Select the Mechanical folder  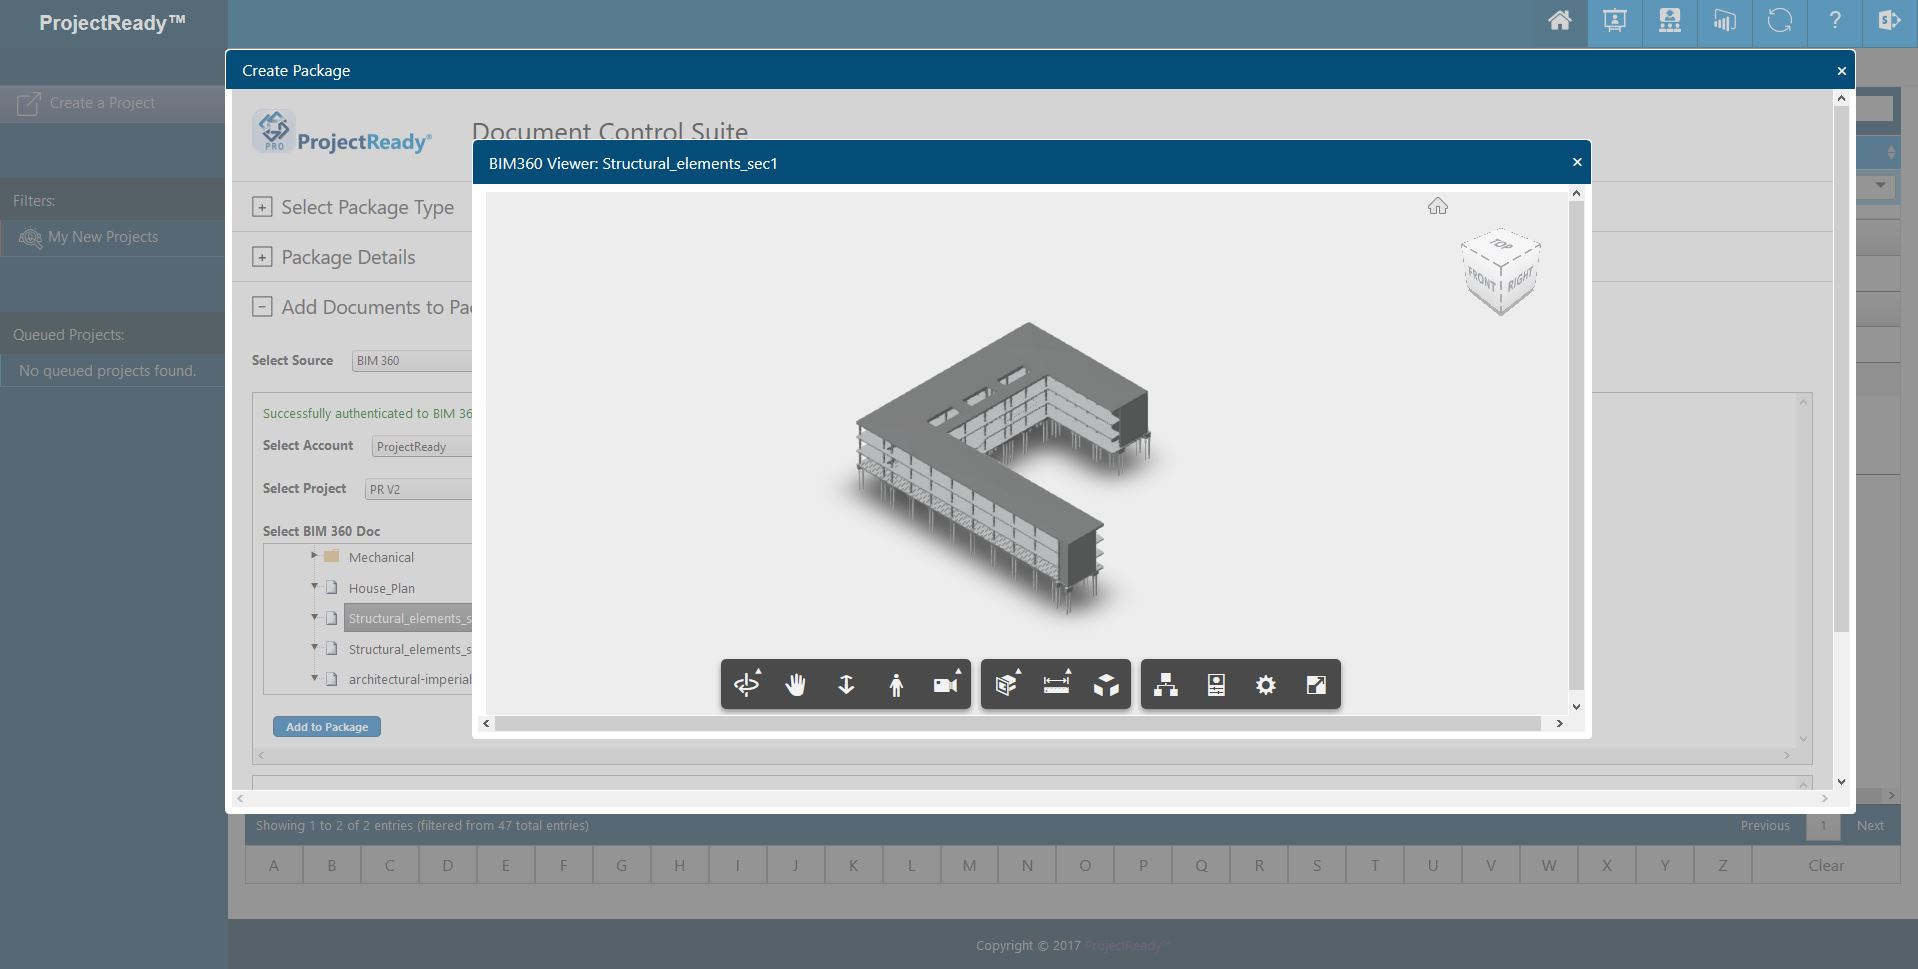click(381, 558)
